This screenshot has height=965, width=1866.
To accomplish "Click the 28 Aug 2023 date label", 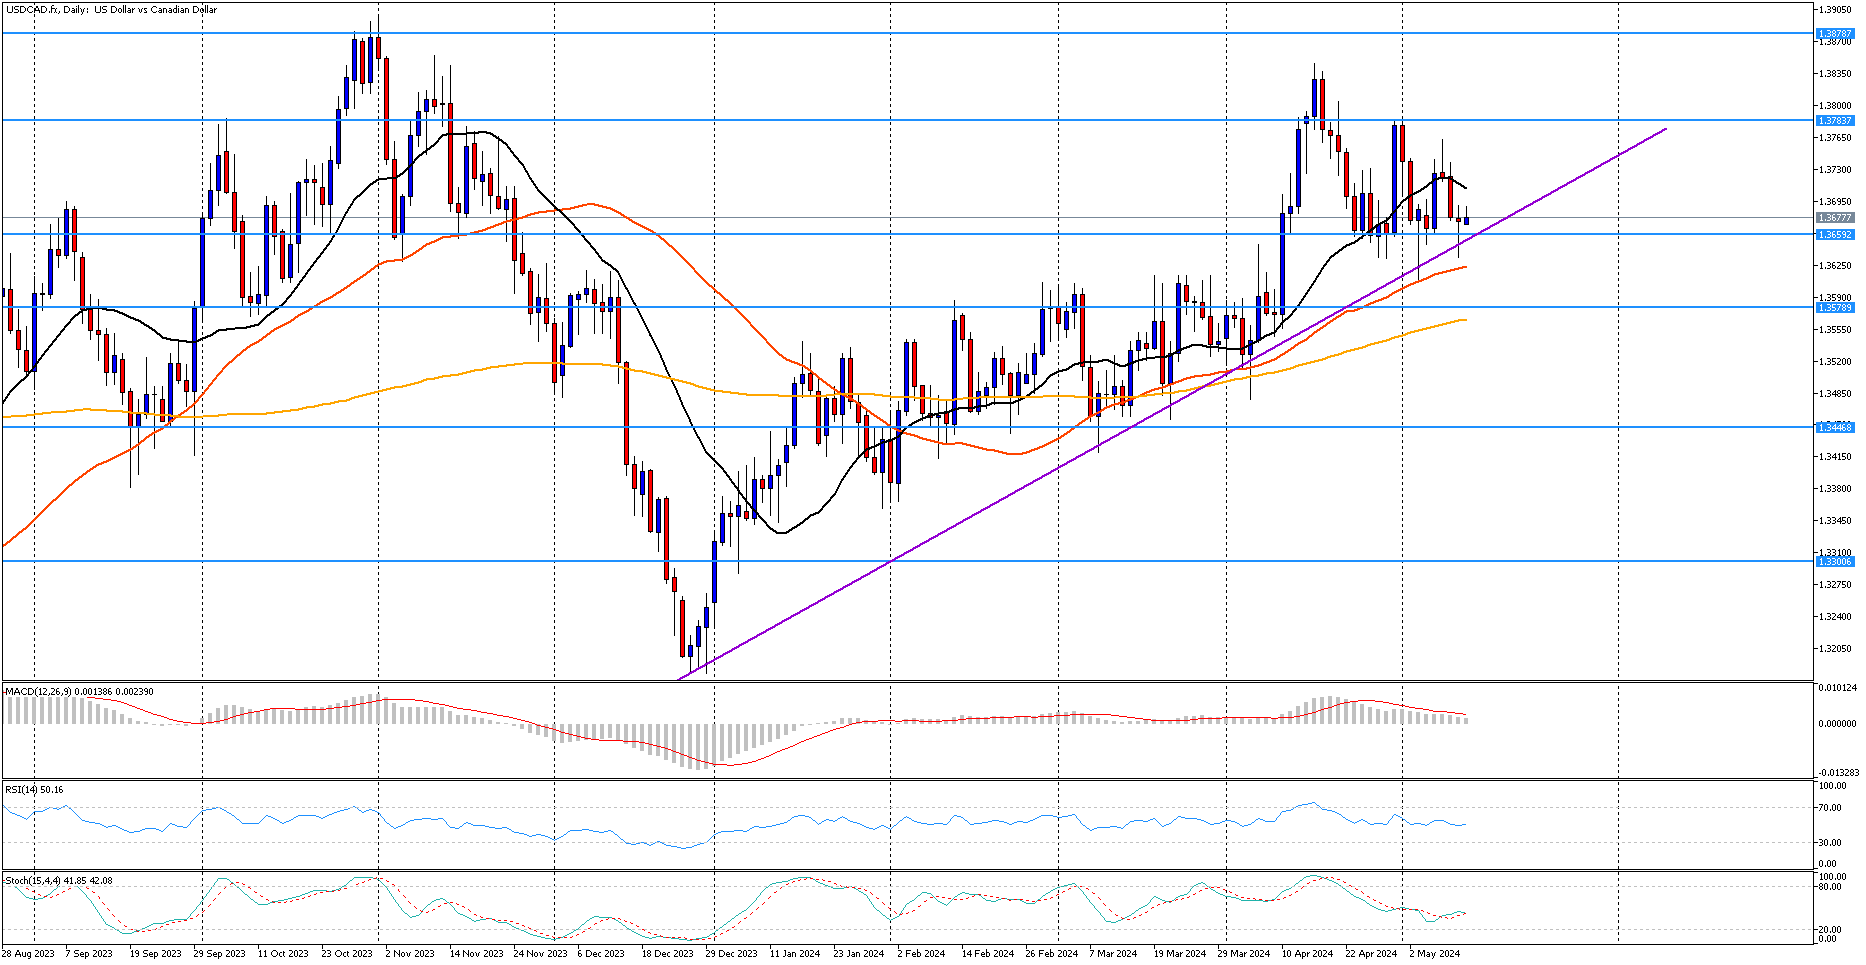I will [29, 954].
